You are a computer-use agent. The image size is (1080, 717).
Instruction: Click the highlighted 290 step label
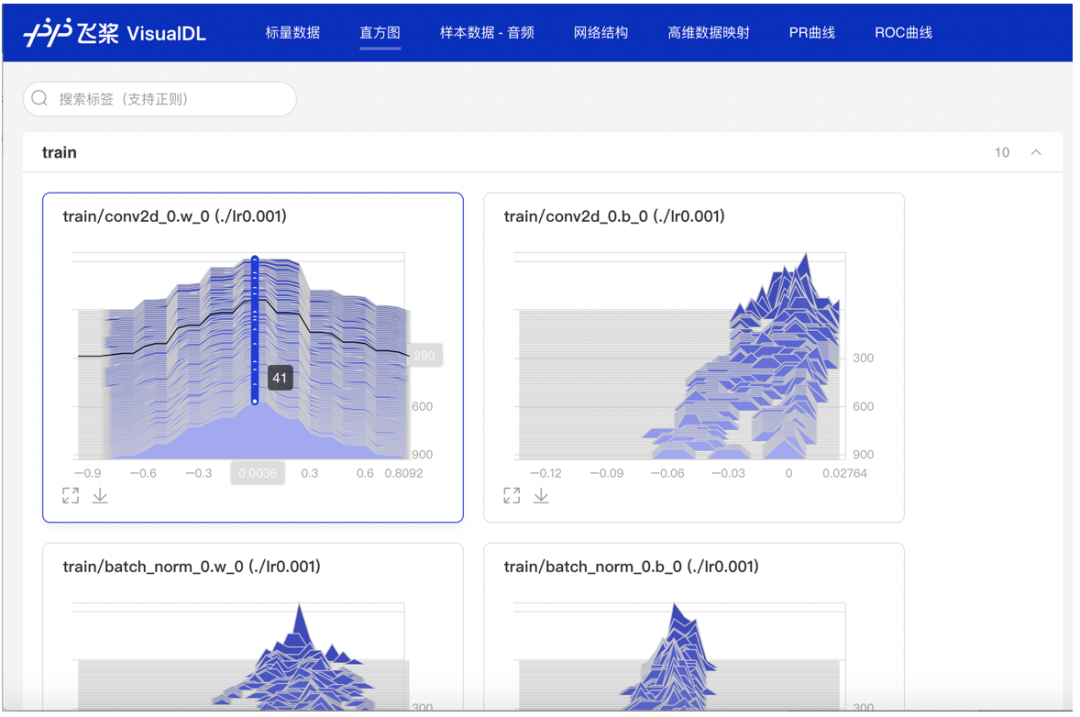coord(424,355)
